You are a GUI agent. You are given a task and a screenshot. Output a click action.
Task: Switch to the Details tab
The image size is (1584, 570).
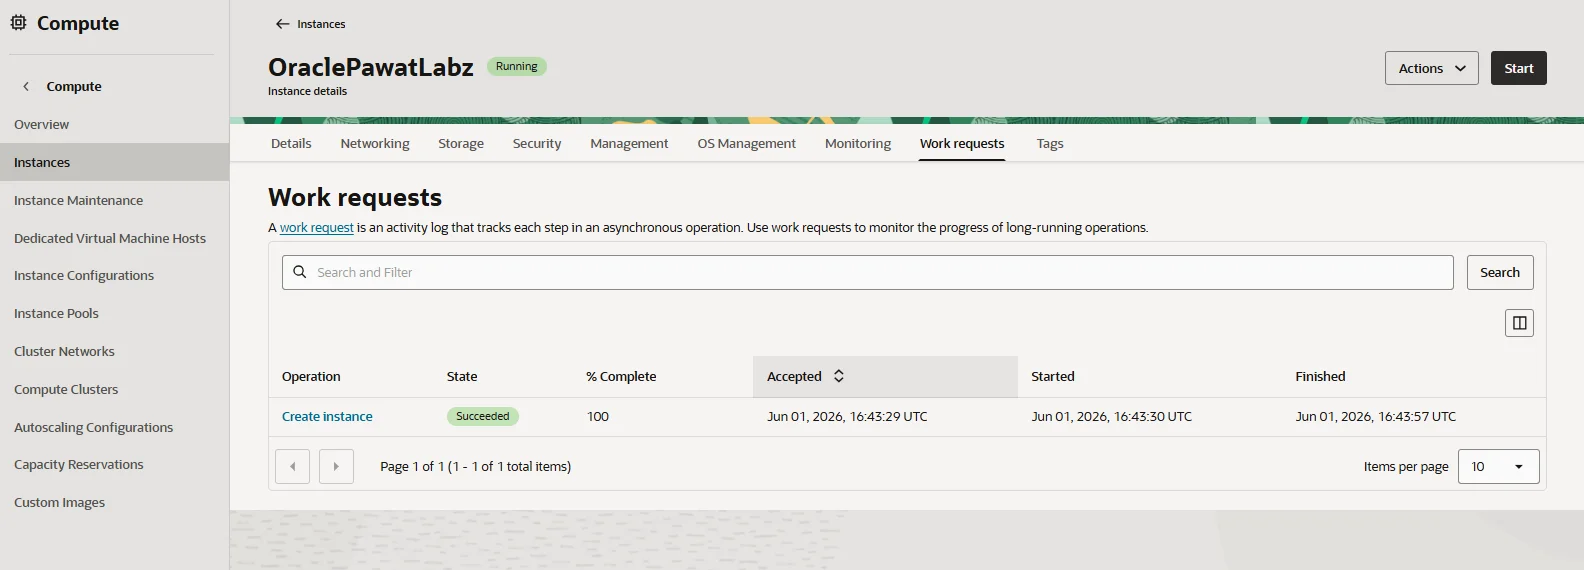coord(291,143)
